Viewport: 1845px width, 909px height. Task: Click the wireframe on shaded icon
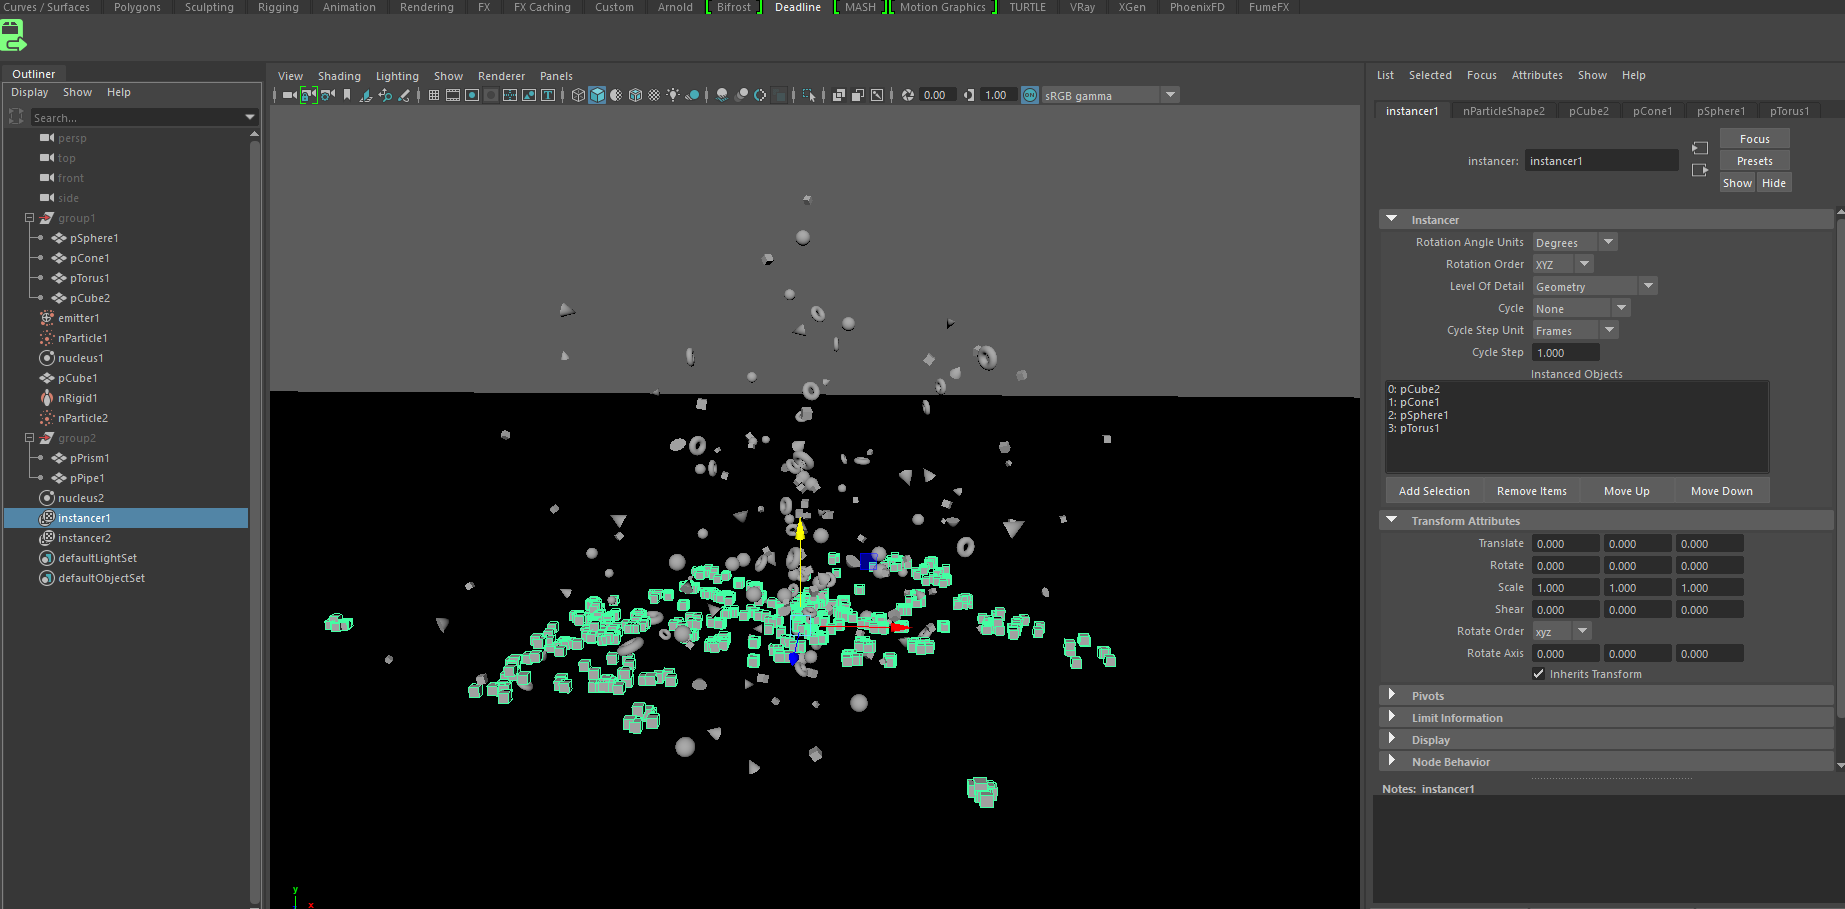(x=635, y=95)
